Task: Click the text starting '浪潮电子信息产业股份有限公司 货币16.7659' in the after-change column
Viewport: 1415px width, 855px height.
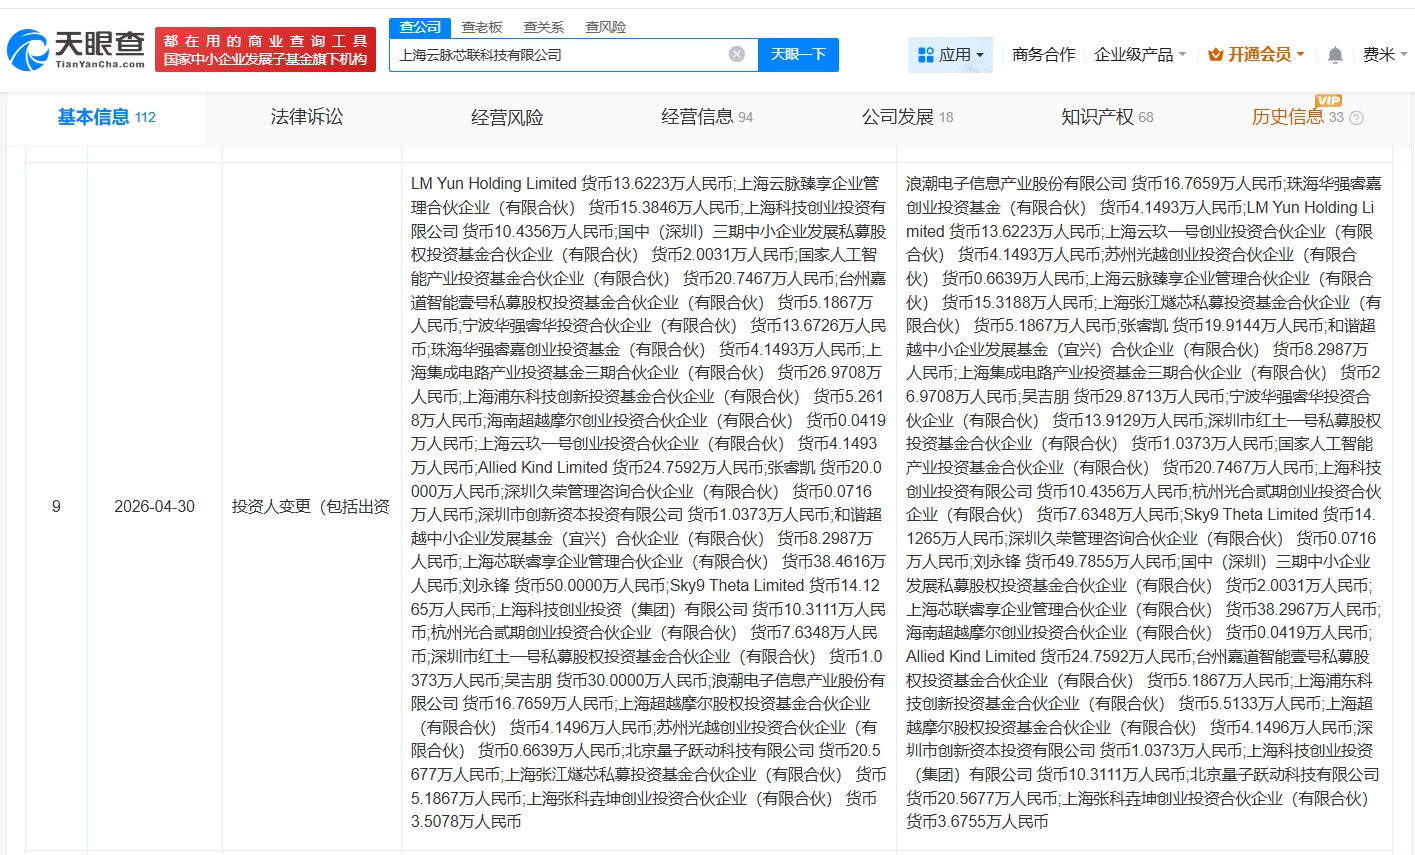Action: 1144,503
